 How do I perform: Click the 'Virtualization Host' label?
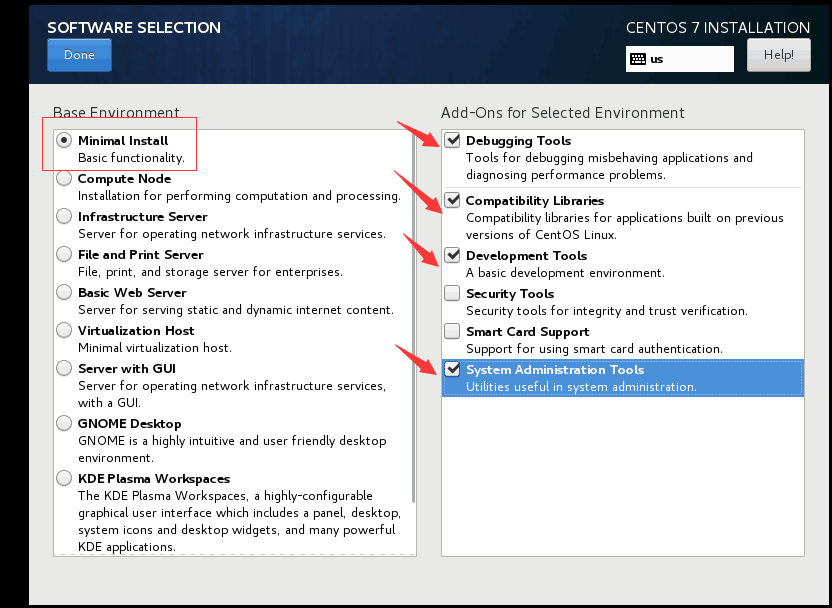pyautogui.click(x=136, y=331)
